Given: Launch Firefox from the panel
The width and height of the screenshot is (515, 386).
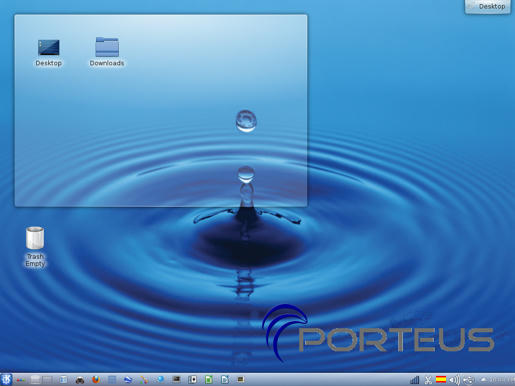Looking at the screenshot, I should click(x=96, y=380).
